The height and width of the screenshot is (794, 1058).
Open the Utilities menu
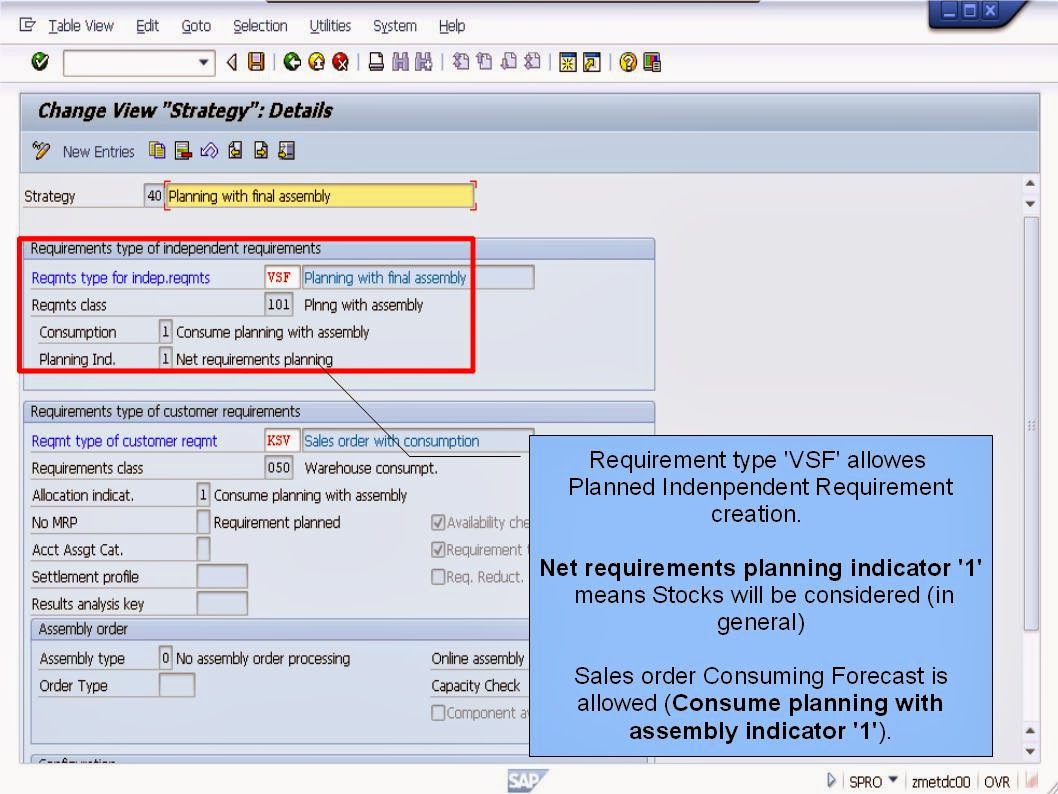point(330,26)
